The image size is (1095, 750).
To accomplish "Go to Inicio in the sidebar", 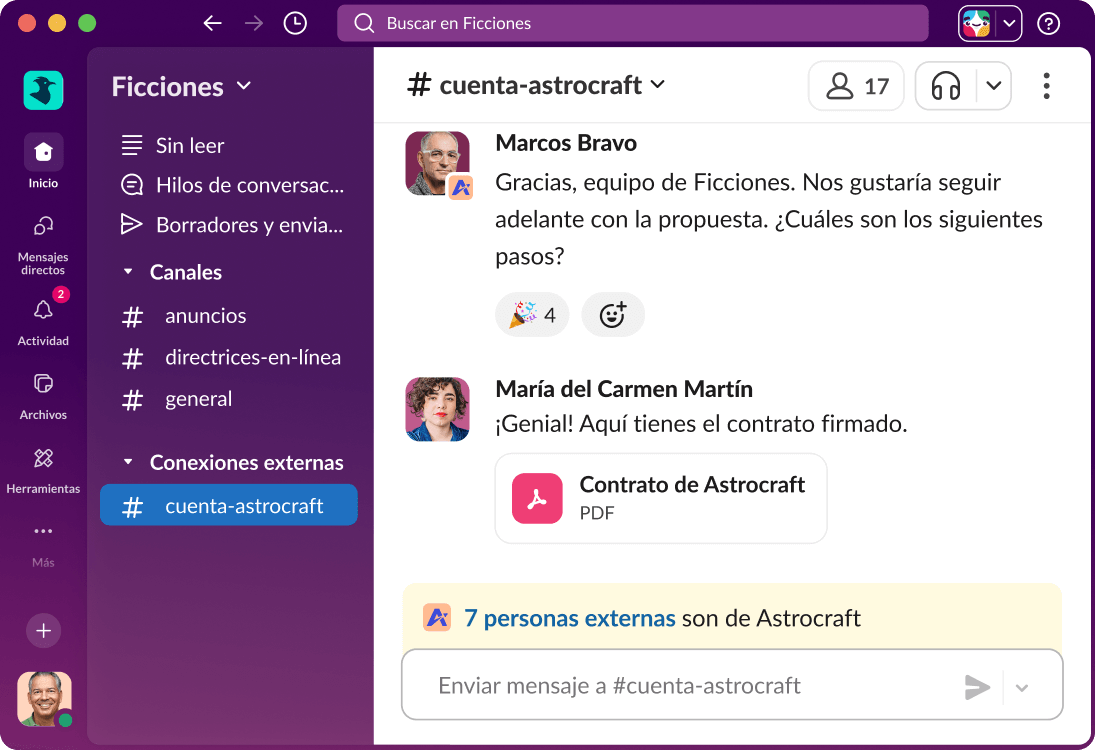I will [x=42, y=152].
